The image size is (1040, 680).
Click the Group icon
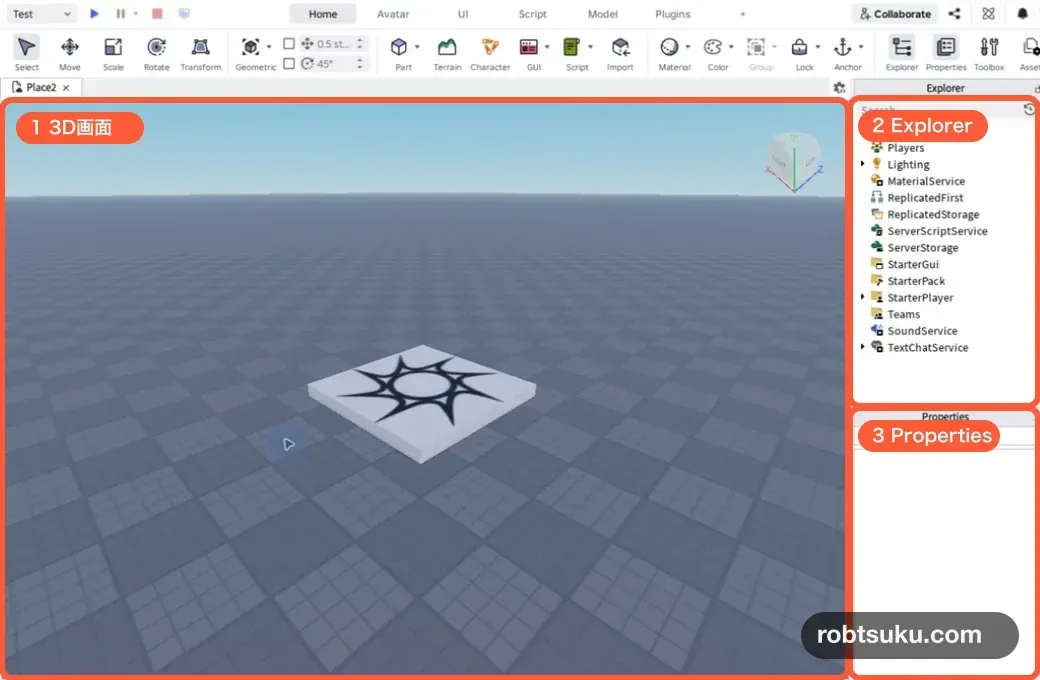point(756,47)
